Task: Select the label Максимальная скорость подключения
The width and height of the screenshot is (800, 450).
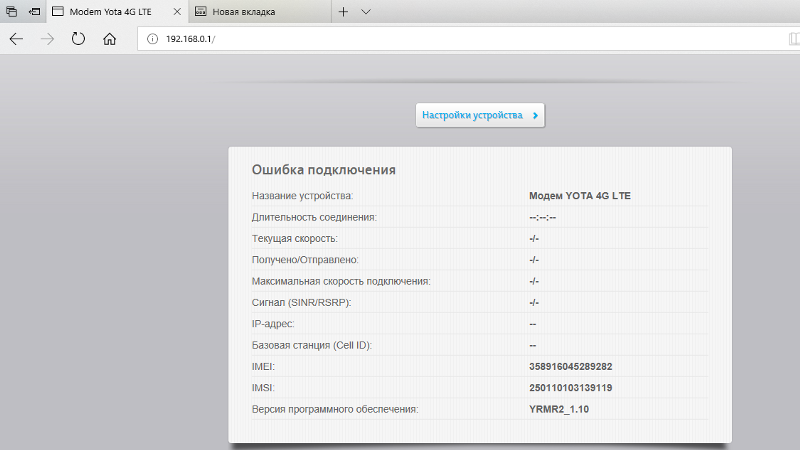Action: click(x=341, y=281)
